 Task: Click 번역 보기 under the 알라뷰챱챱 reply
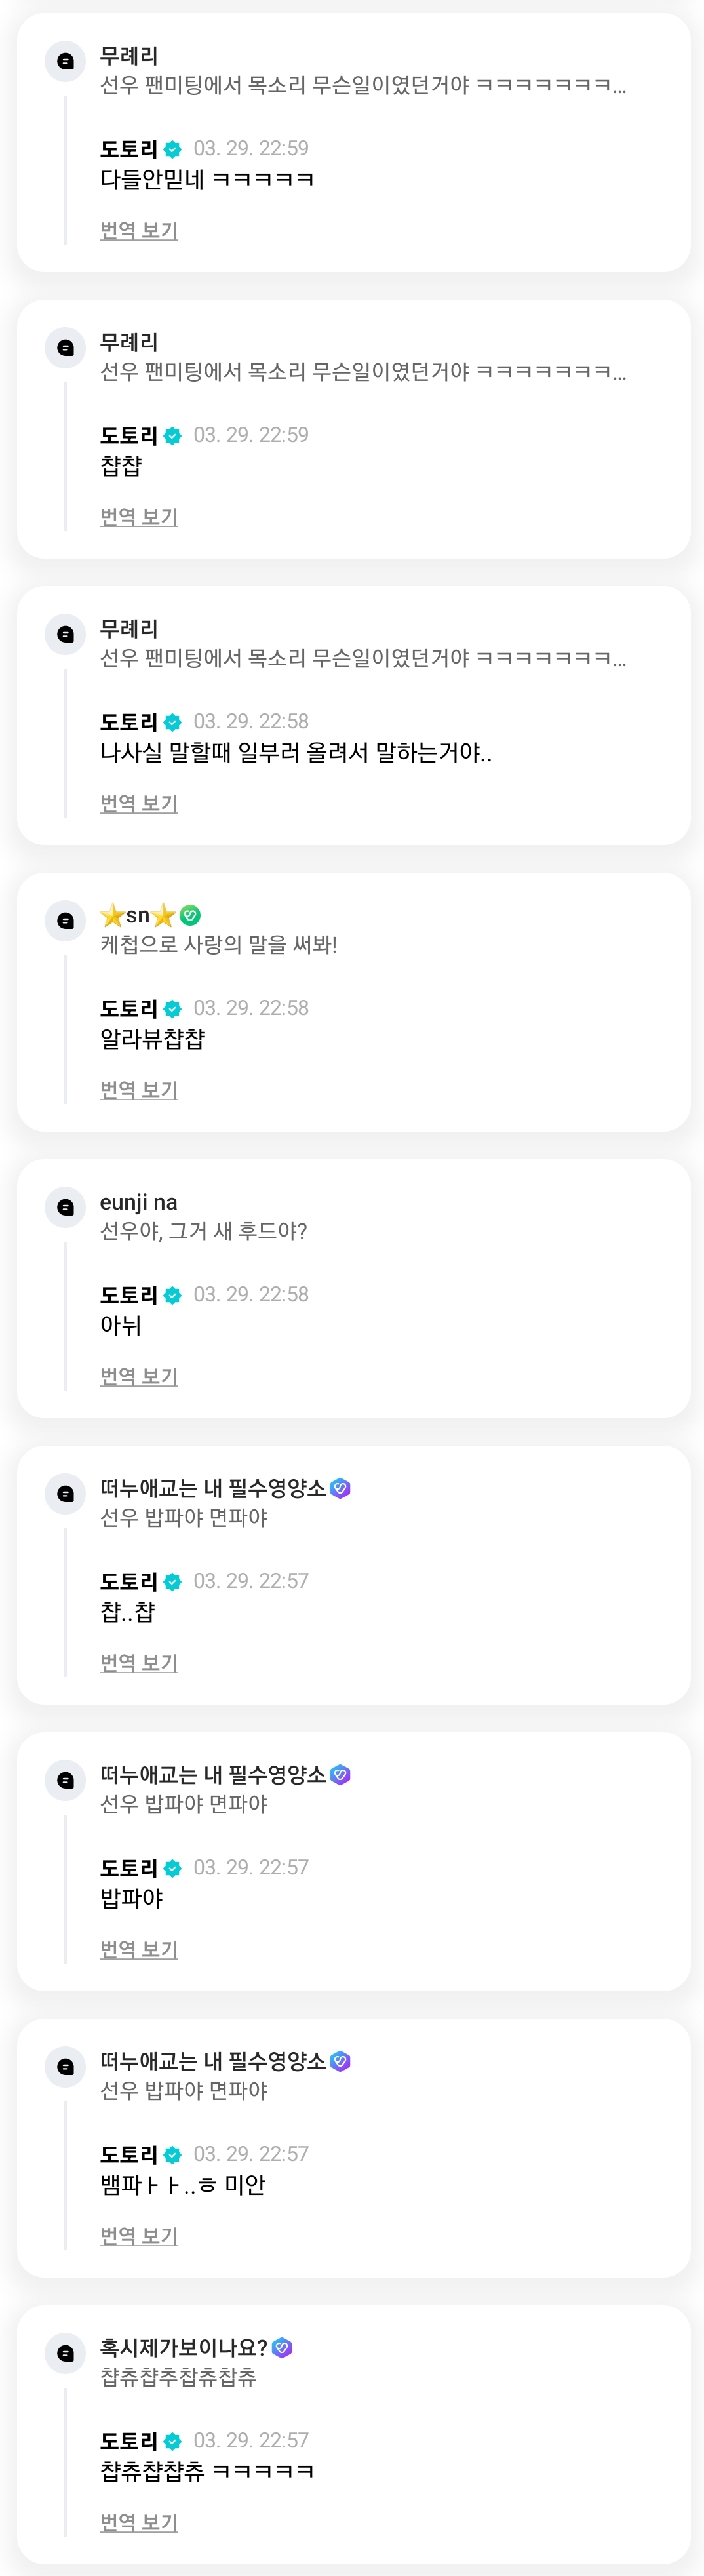139,1090
